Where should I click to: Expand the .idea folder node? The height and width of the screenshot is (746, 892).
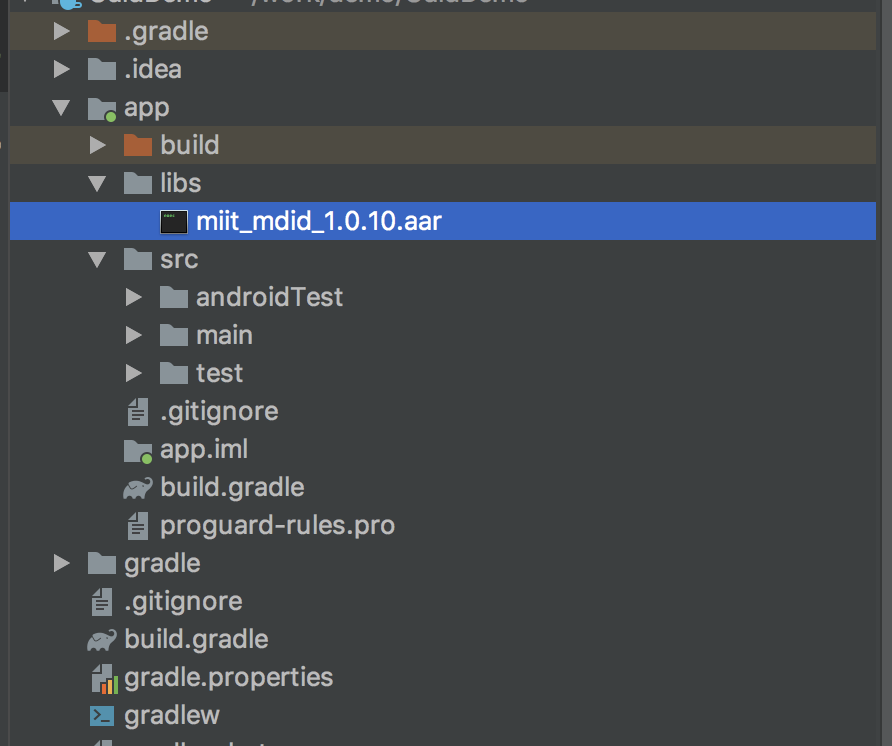62,69
